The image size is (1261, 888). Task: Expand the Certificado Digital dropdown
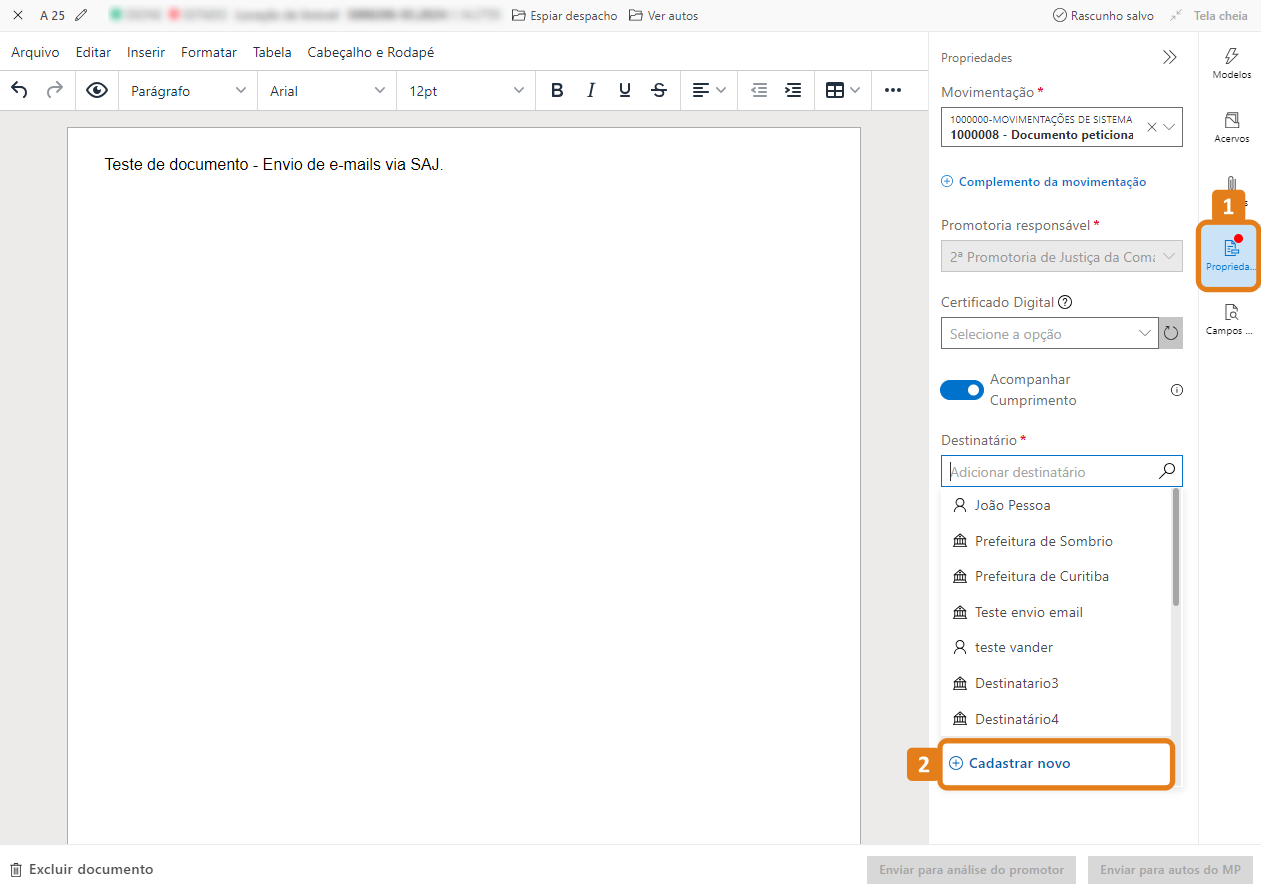(1049, 334)
